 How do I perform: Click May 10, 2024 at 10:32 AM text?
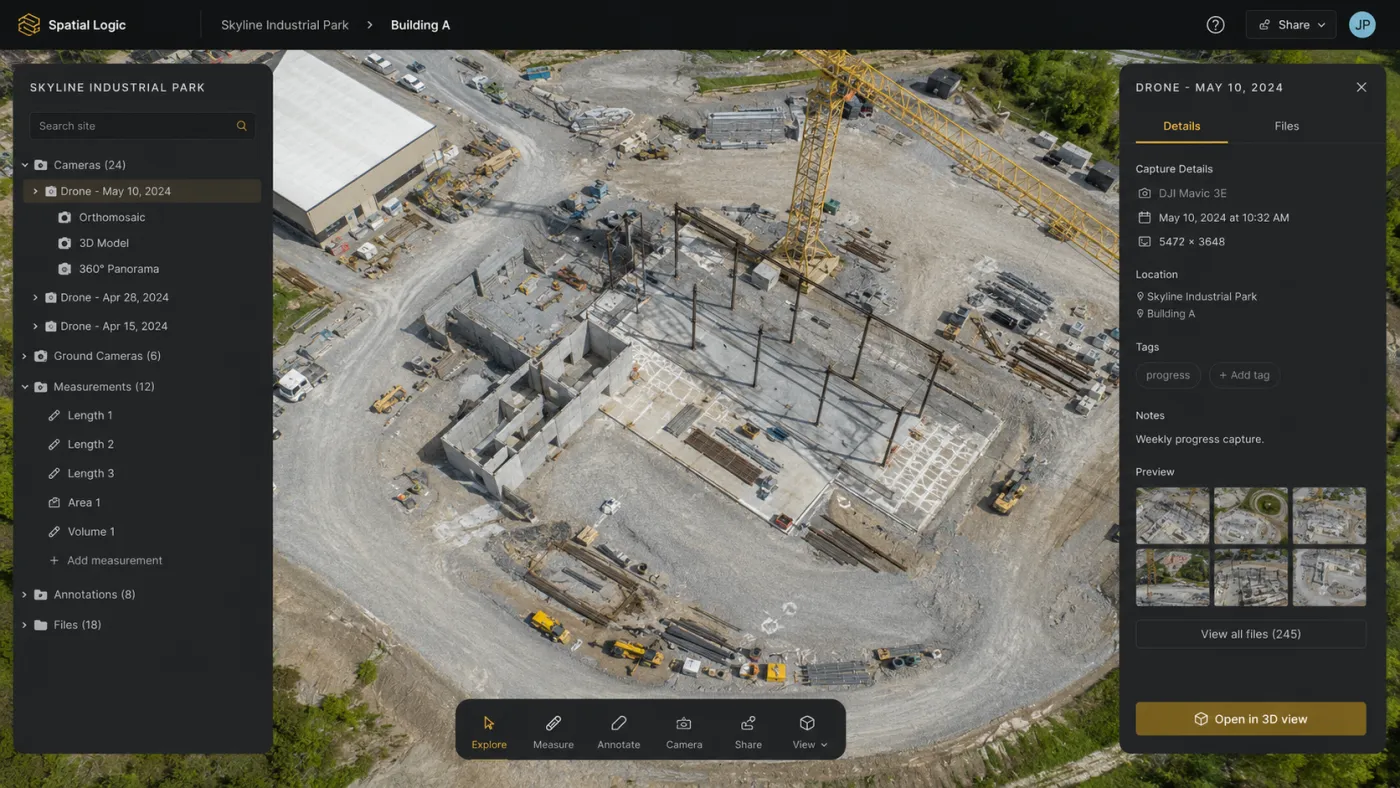click(1224, 217)
